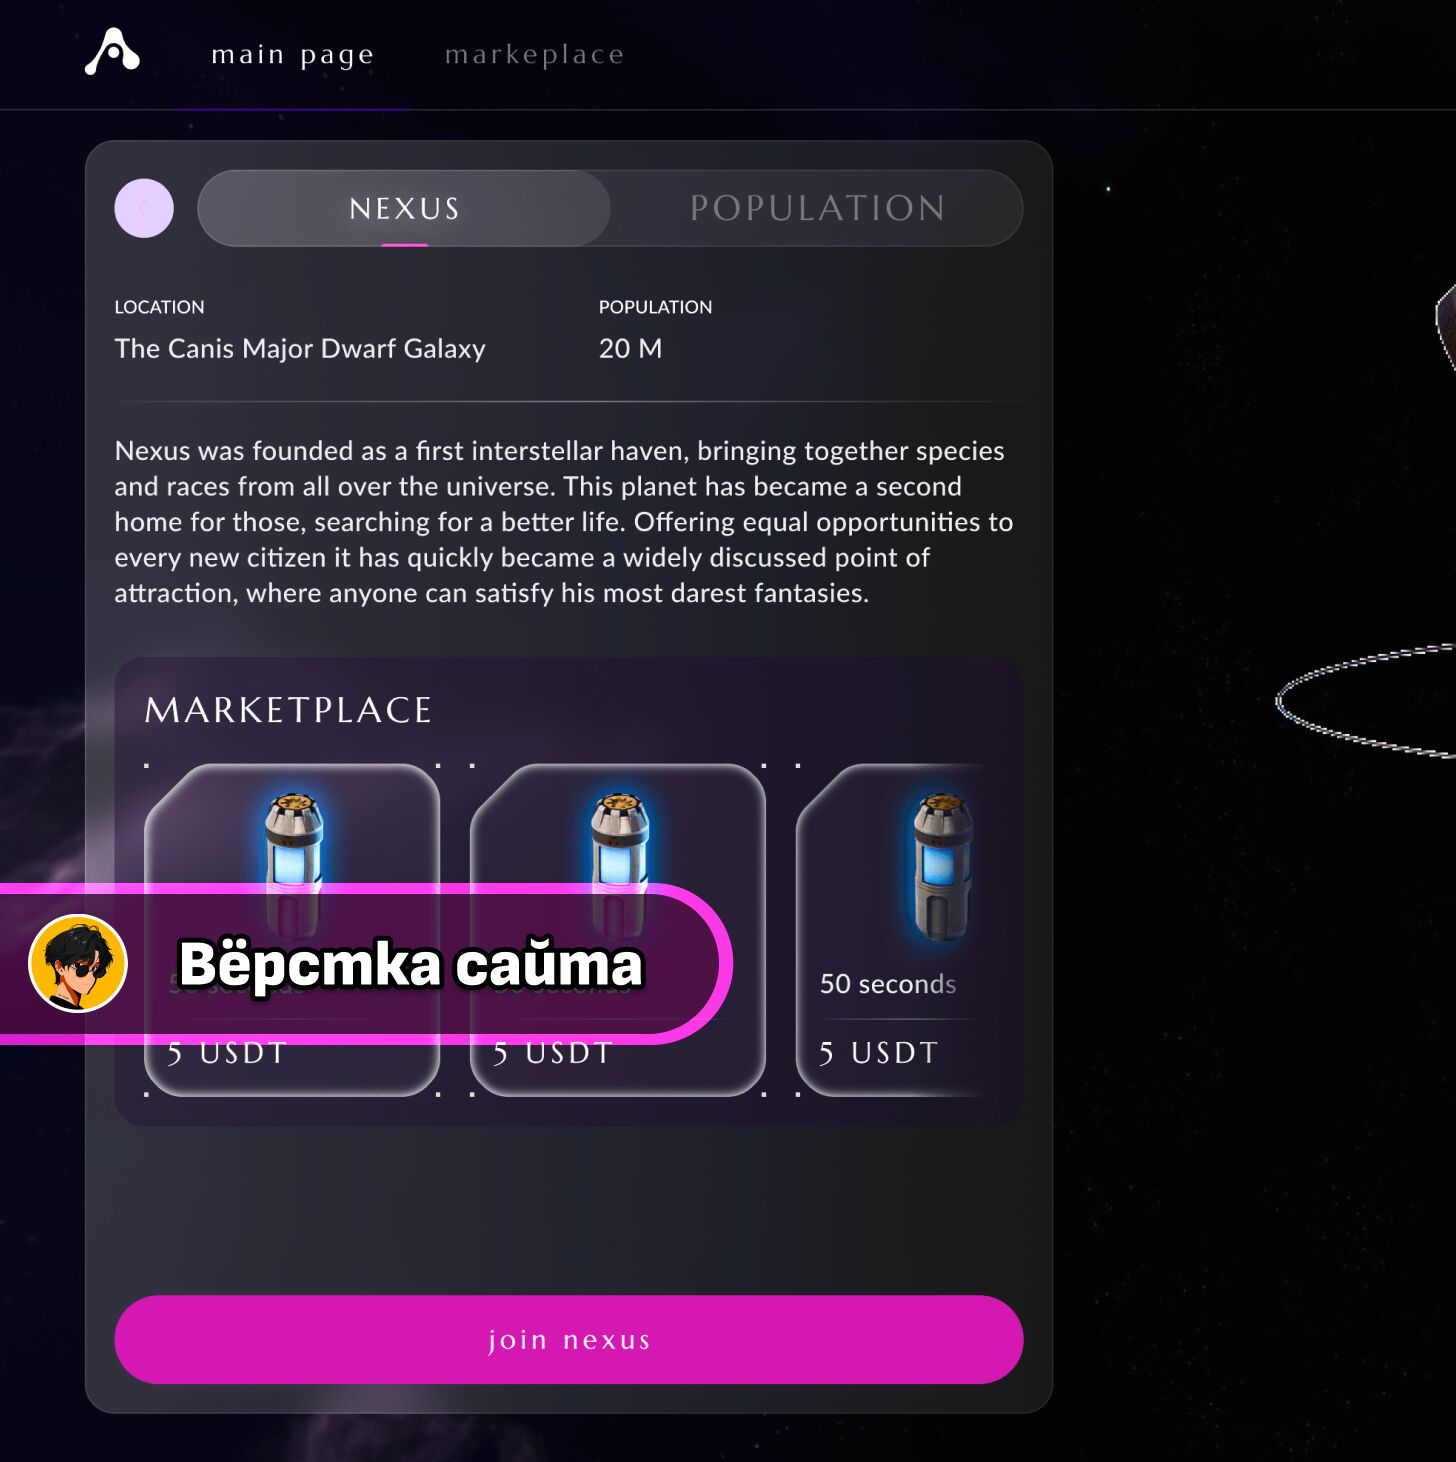Click the join nexus button
The width and height of the screenshot is (1456, 1462).
[x=569, y=1339]
